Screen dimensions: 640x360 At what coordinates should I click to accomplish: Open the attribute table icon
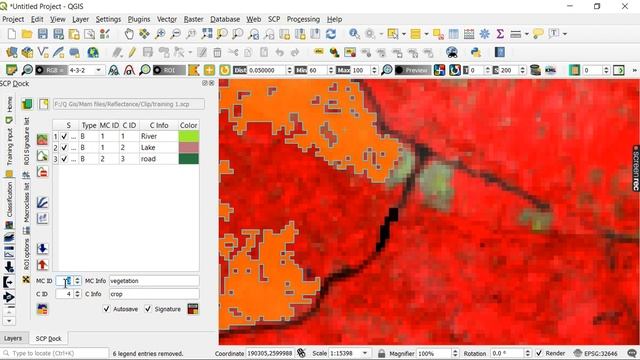click(x=453, y=34)
